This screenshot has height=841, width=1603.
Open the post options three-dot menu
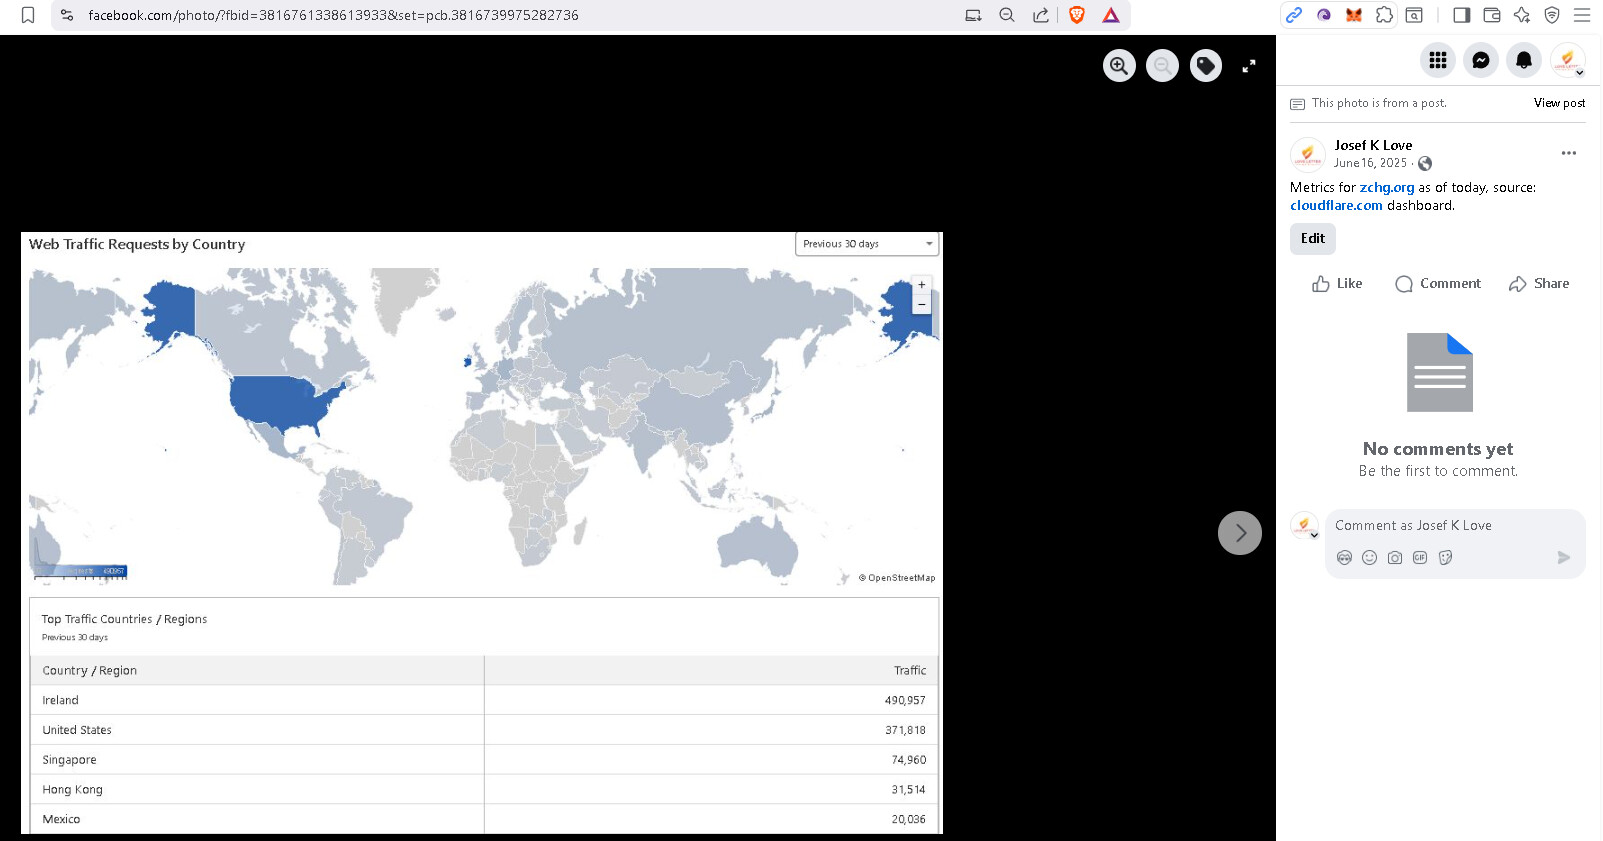[1568, 153]
